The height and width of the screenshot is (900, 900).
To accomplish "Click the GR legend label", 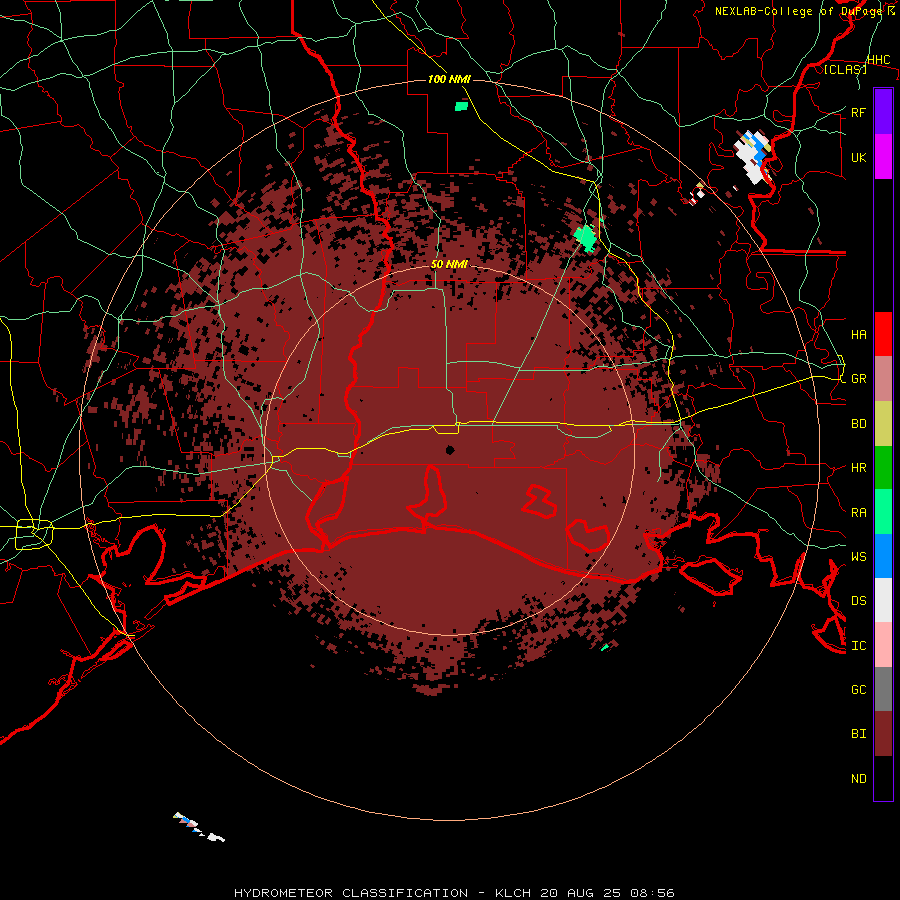I will click(x=858, y=379).
